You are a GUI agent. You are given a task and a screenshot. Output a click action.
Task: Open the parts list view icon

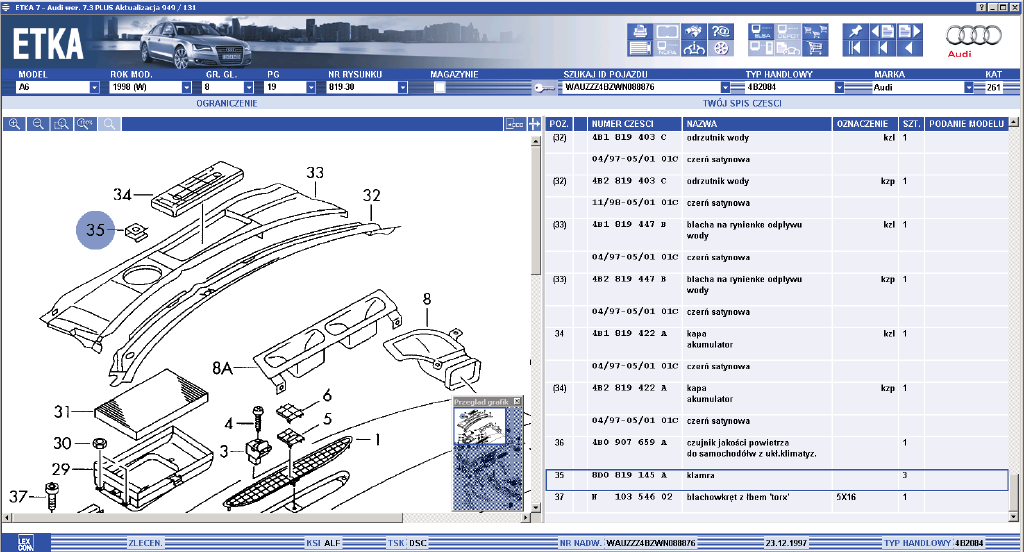(x=640, y=48)
